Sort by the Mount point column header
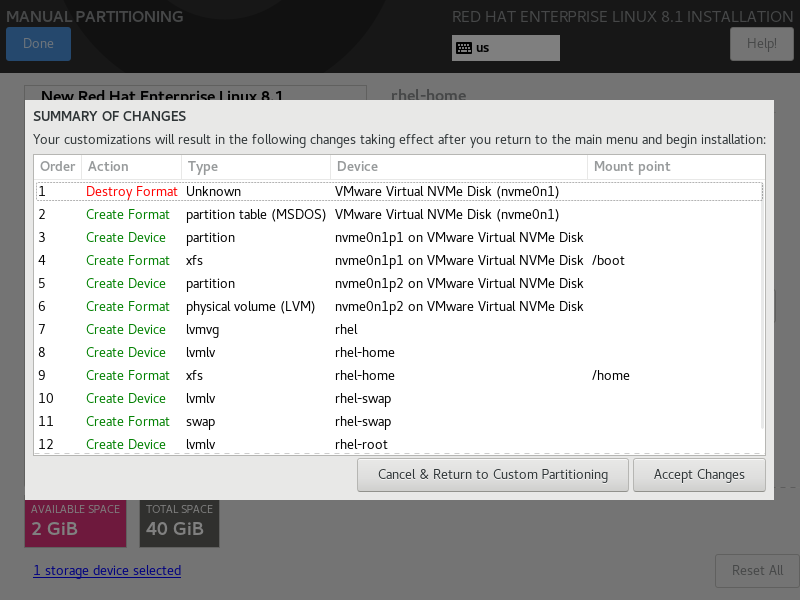Image resolution: width=800 pixels, height=600 pixels. (676, 167)
